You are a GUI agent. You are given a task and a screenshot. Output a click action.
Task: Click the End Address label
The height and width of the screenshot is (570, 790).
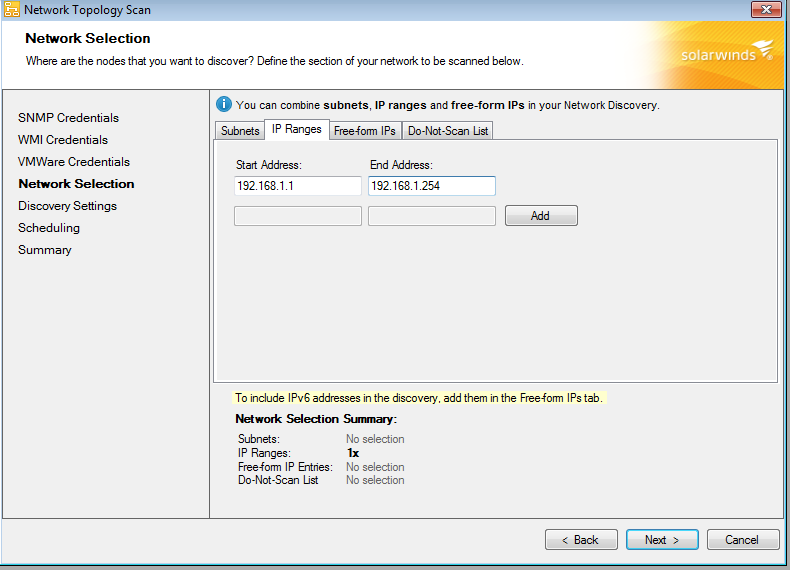coord(401,165)
